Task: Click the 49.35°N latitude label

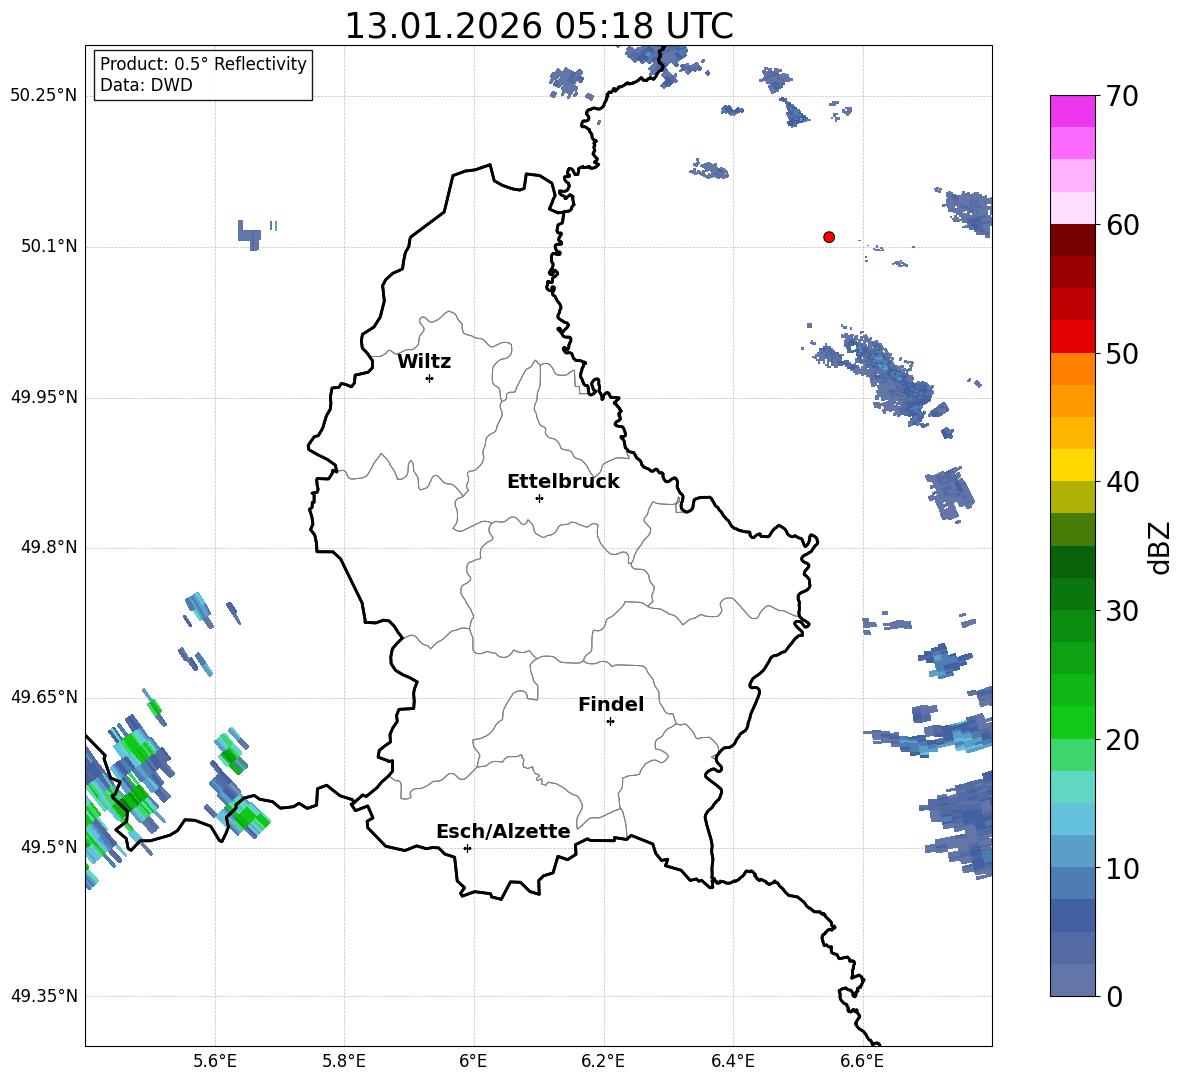Action: (44, 996)
